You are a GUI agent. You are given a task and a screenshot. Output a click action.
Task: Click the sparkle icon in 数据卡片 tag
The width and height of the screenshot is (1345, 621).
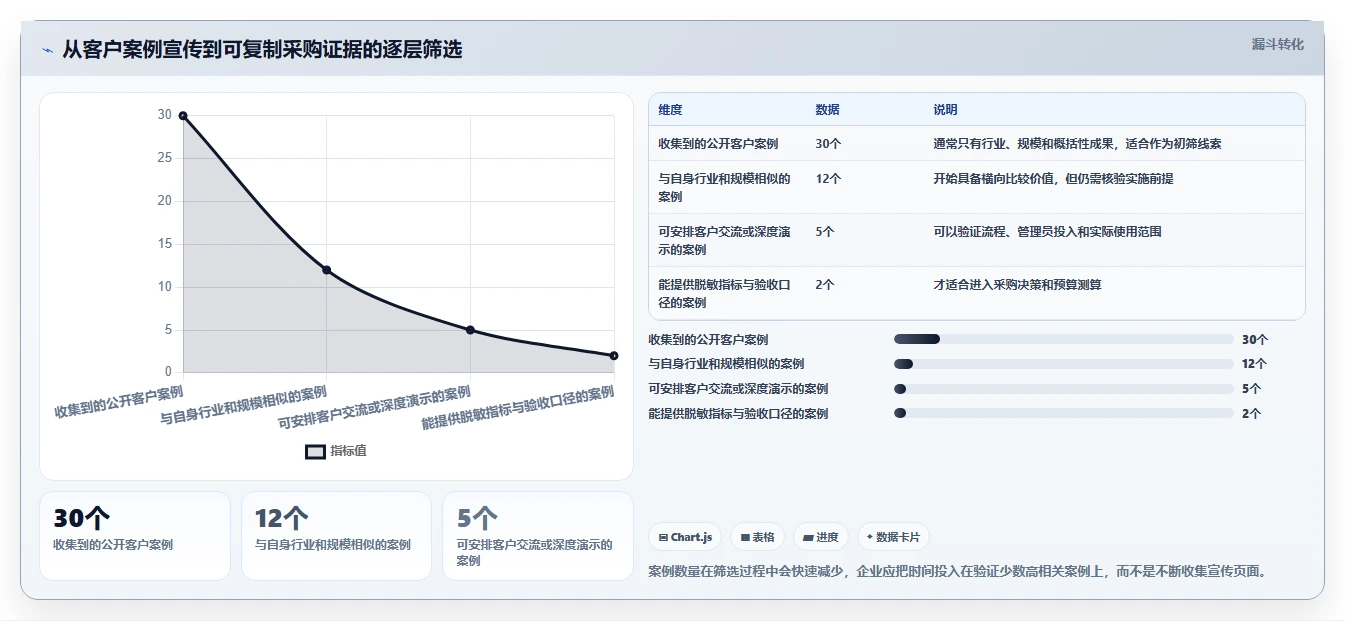coord(869,537)
